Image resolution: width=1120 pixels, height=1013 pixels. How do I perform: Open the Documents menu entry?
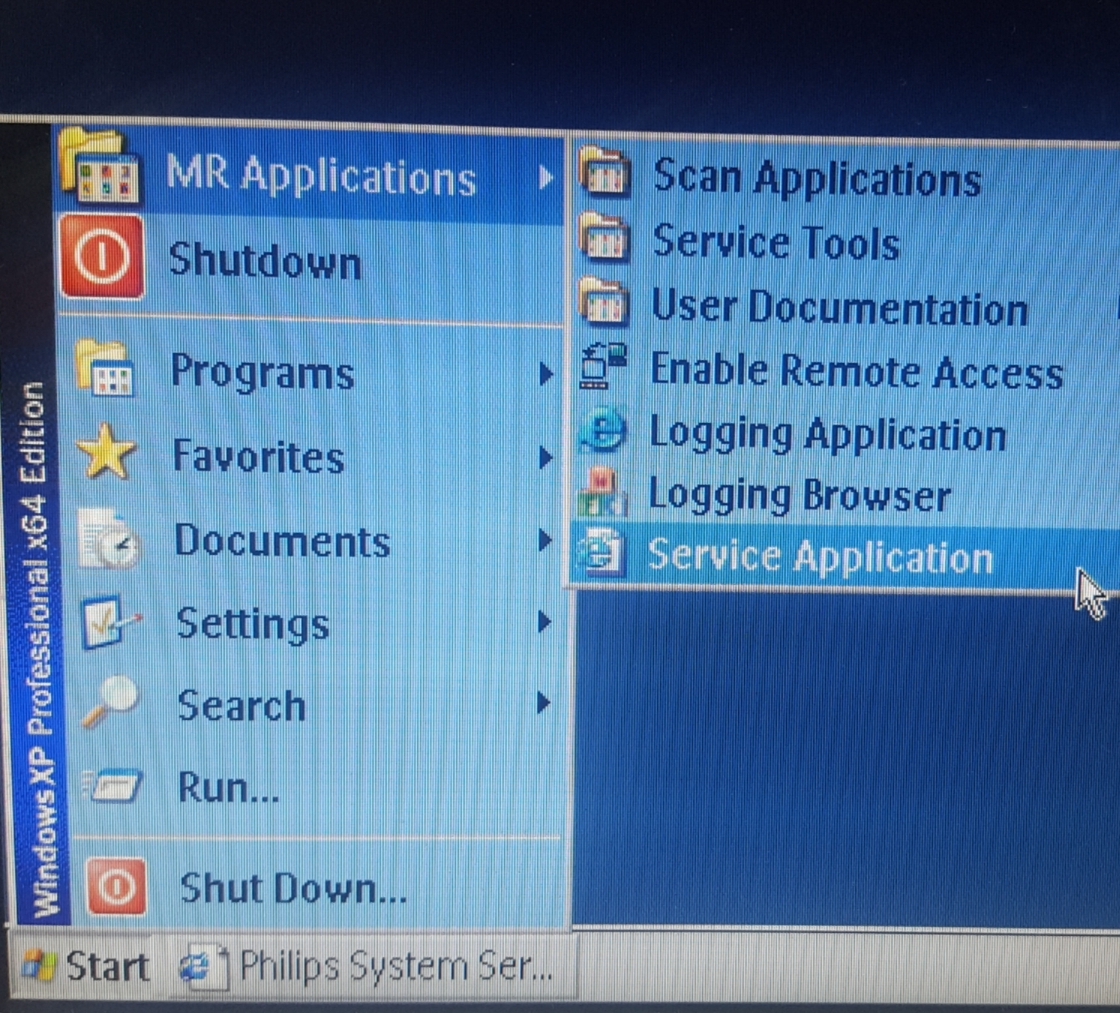click(x=314, y=539)
